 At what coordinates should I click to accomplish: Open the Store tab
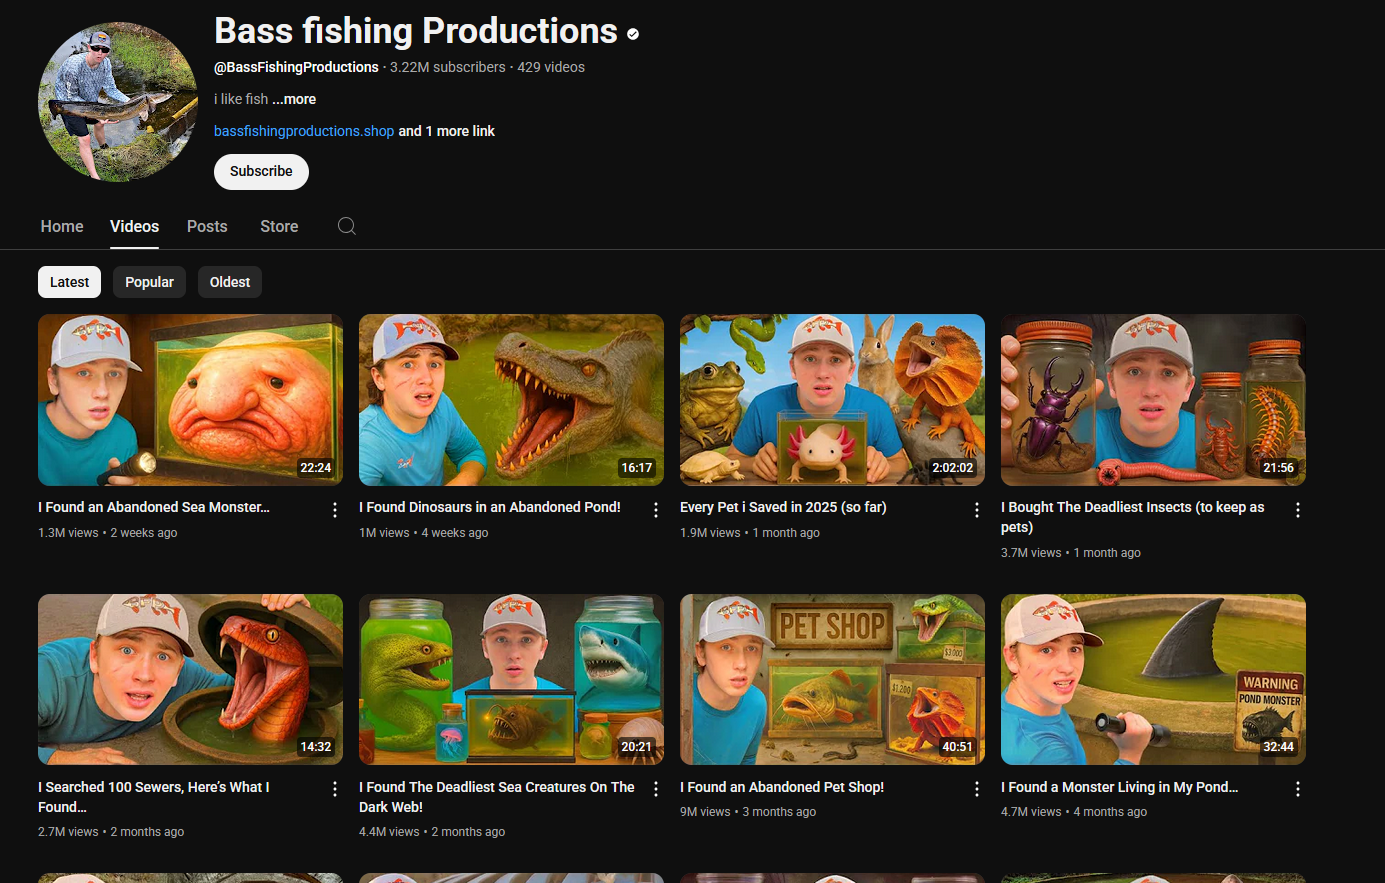(279, 226)
